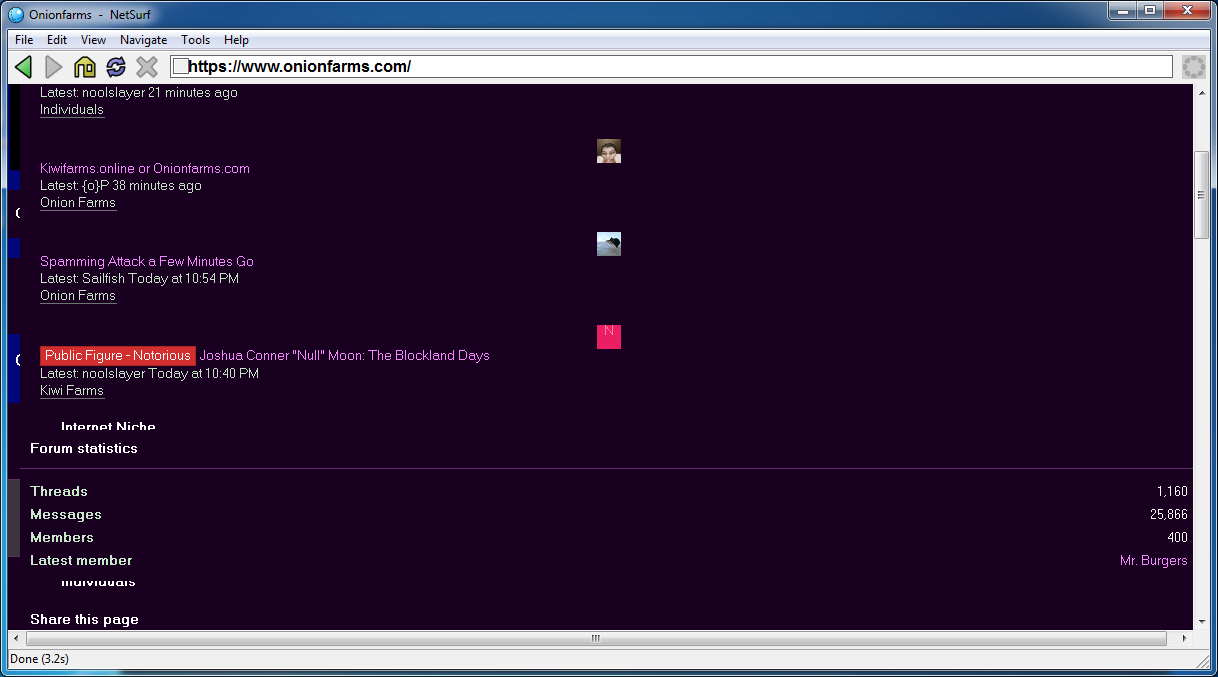
Task: Click the Back navigation arrow
Action: [x=24, y=67]
